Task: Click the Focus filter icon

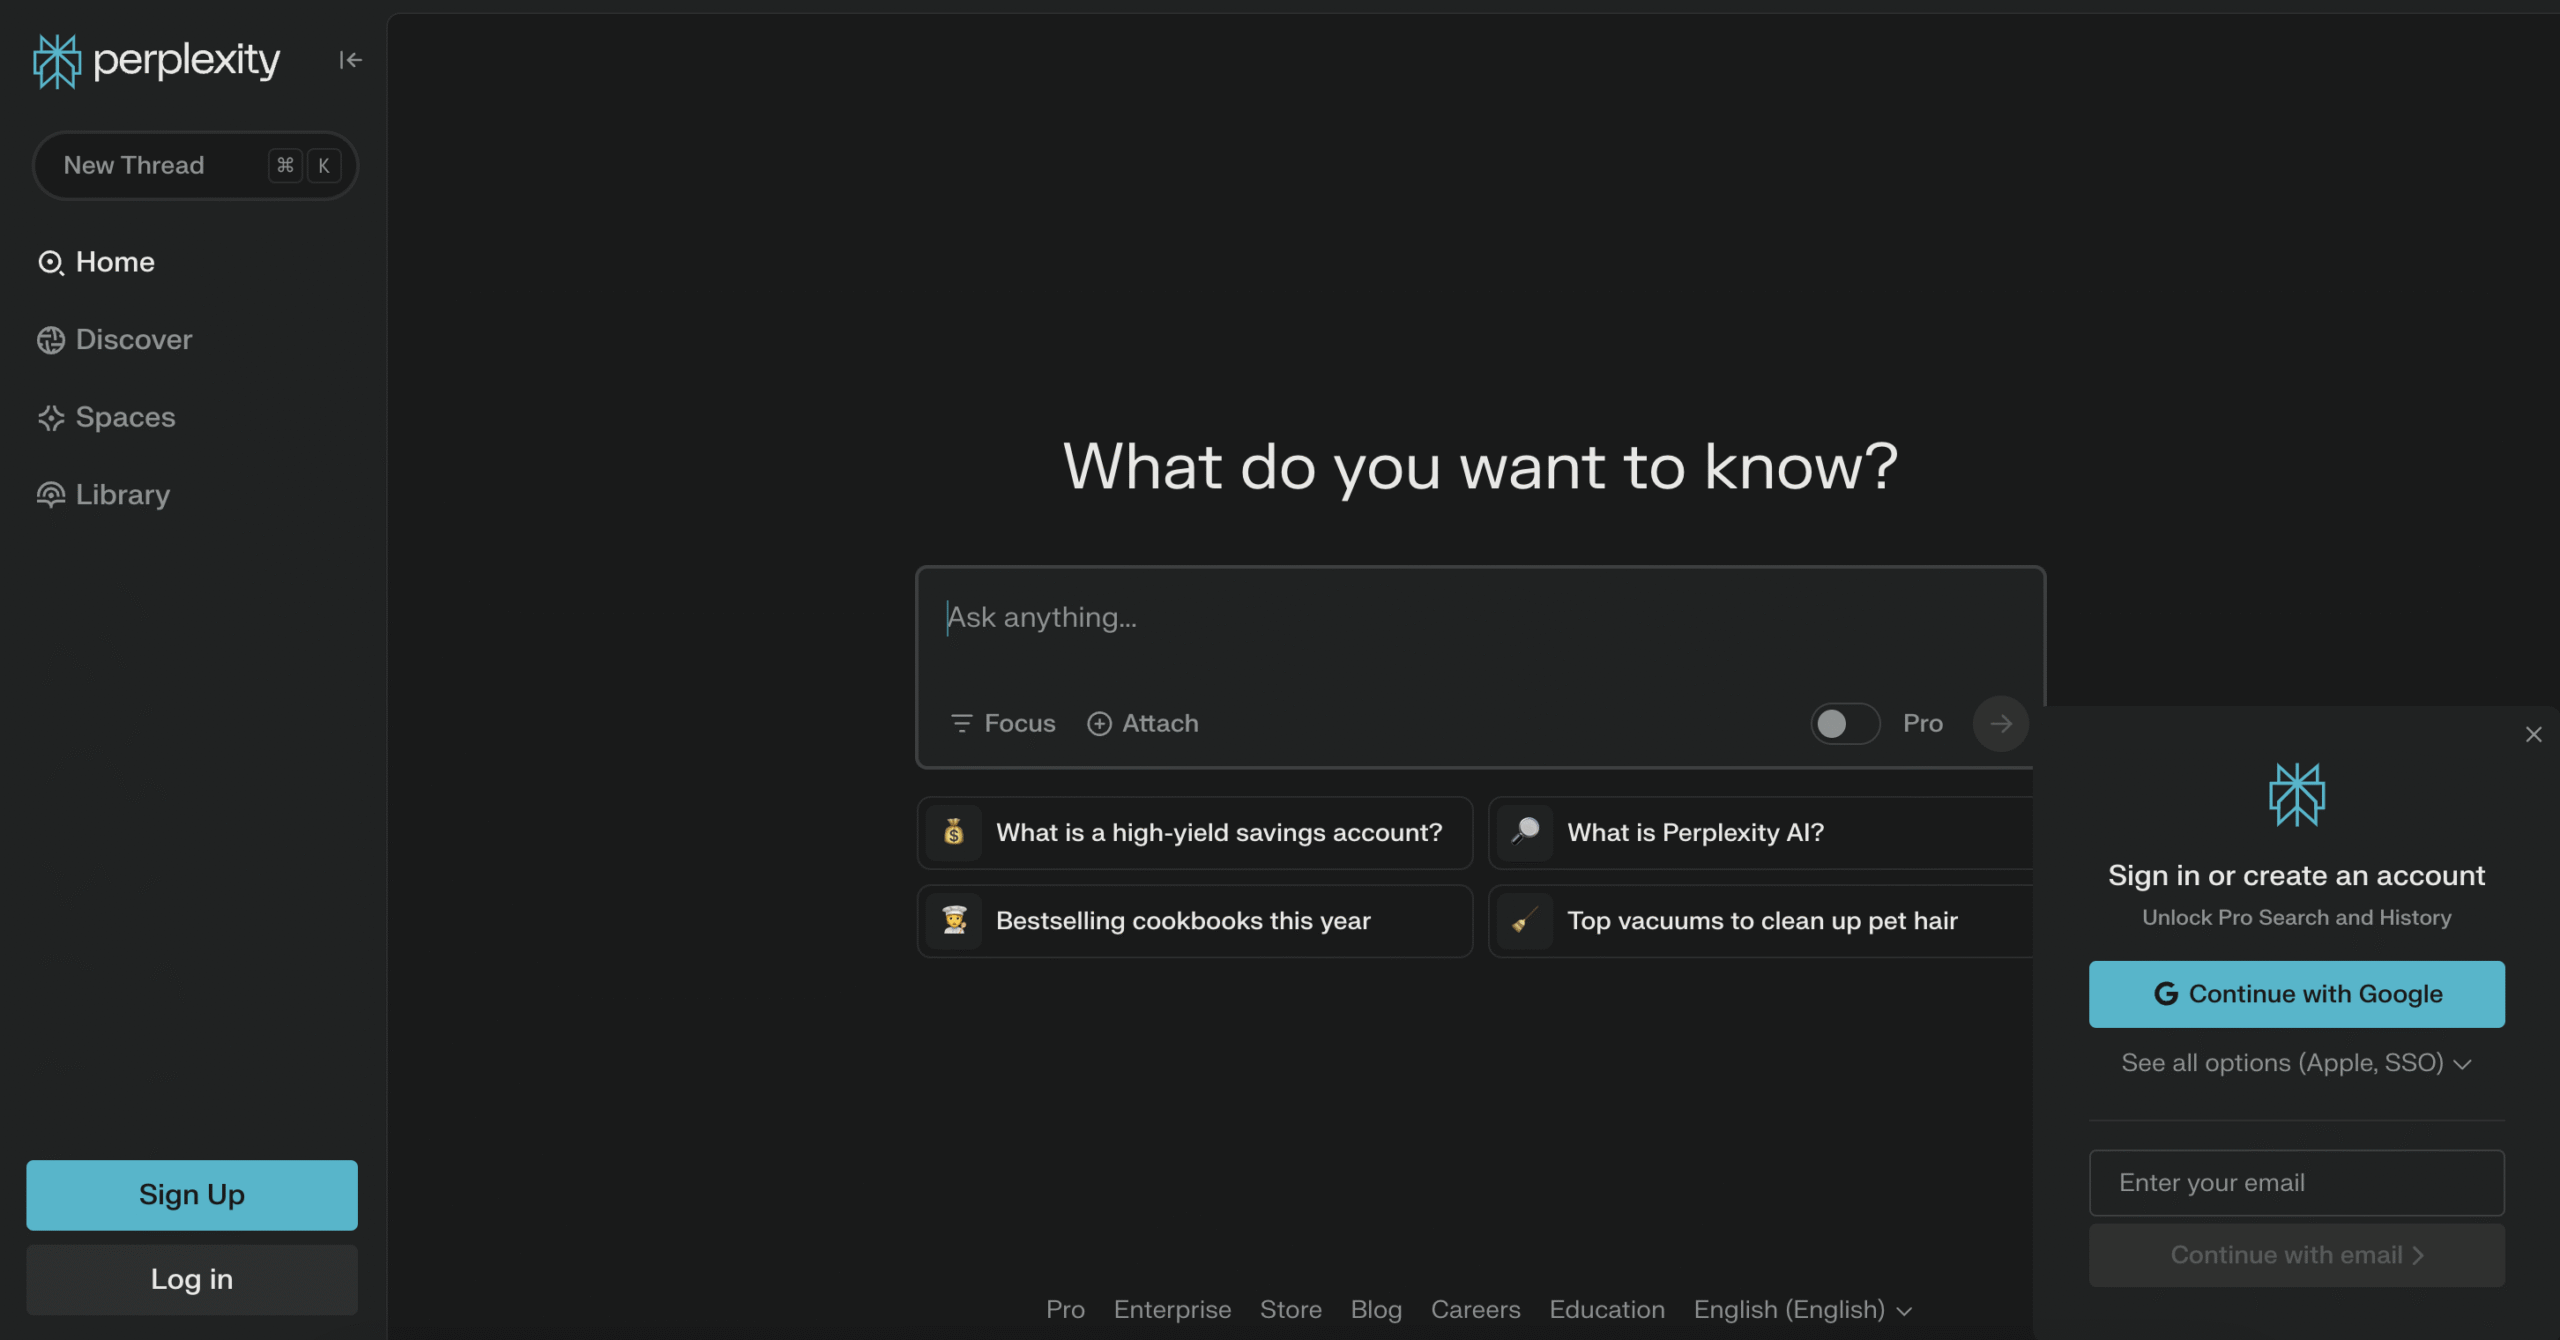Action: tap(961, 723)
